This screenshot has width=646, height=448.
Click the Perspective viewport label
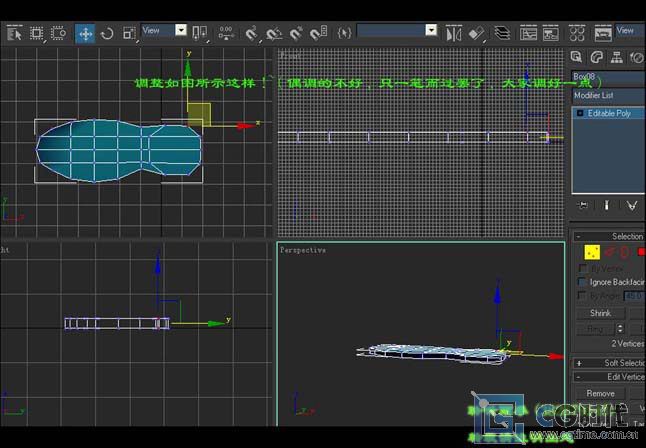[x=303, y=250]
